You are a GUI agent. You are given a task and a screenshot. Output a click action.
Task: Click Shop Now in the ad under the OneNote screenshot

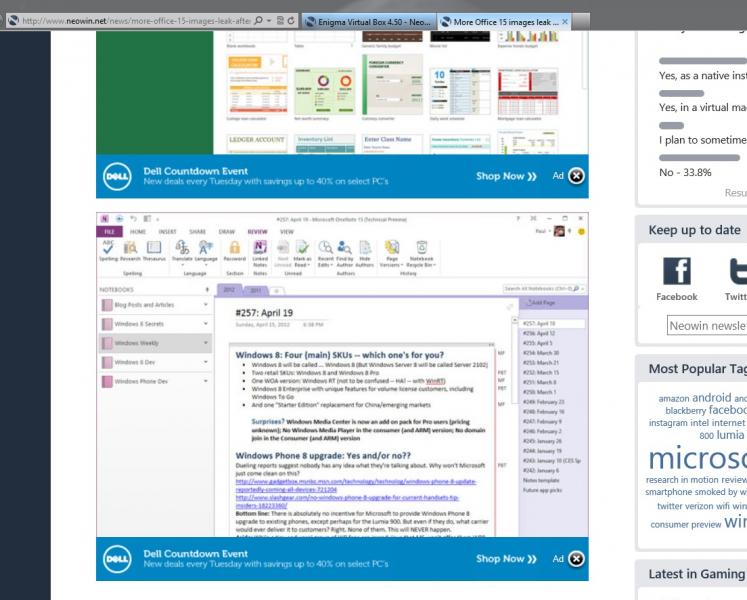tap(506, 559)
